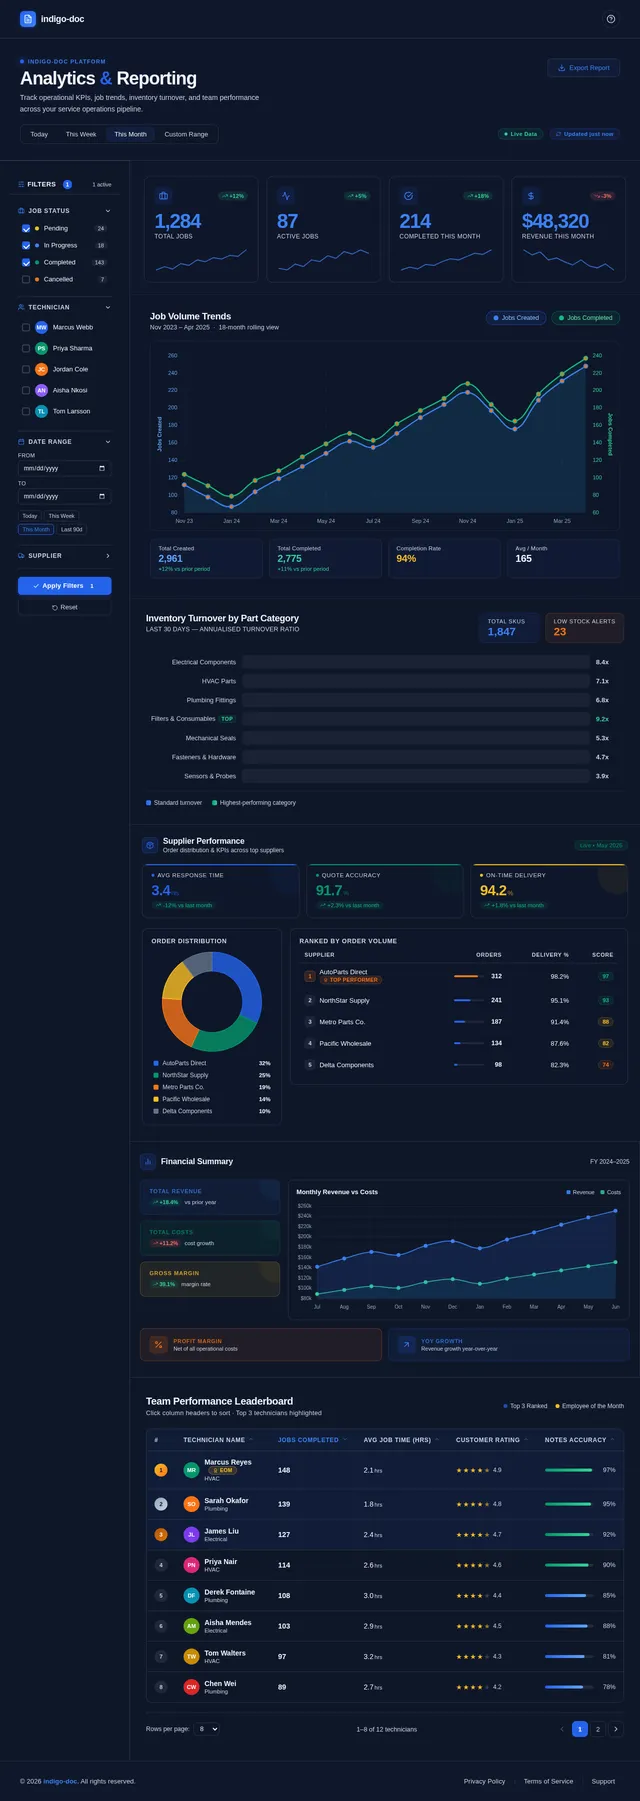Screen dimensions: 640x1801
Task: Check the Tom Larsson technician filter
Action: click(x=26, y=411)
